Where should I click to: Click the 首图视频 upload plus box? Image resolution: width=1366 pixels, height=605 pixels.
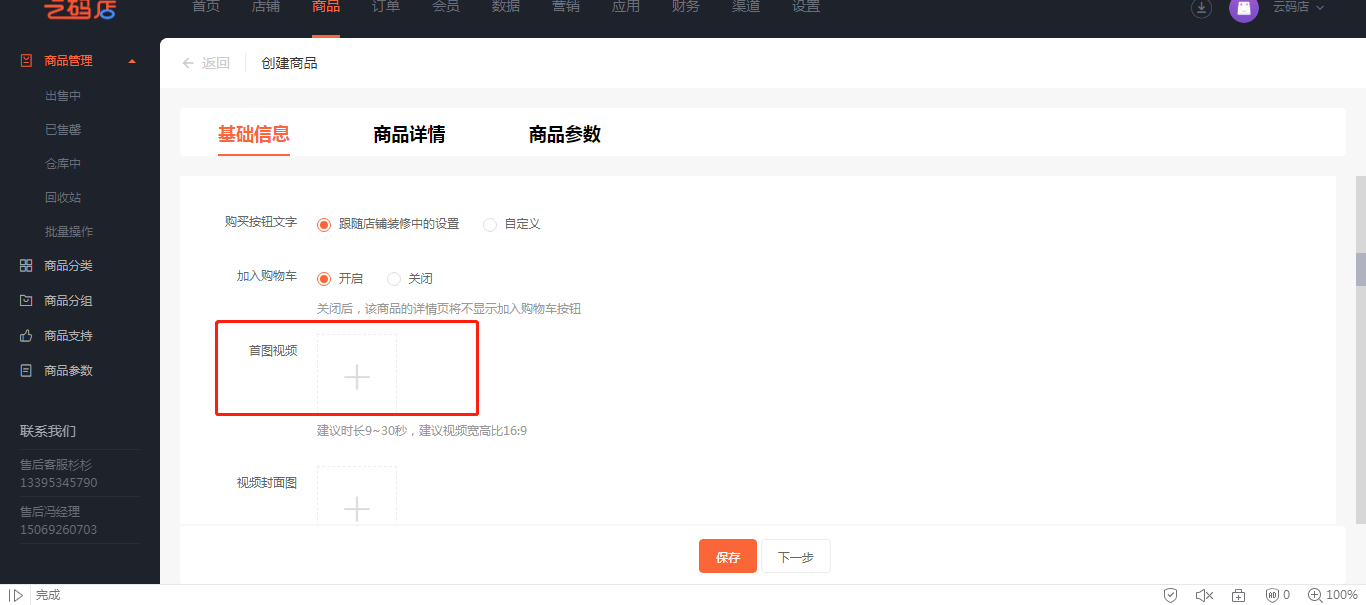pyautogui.click(x=357, y=376)
